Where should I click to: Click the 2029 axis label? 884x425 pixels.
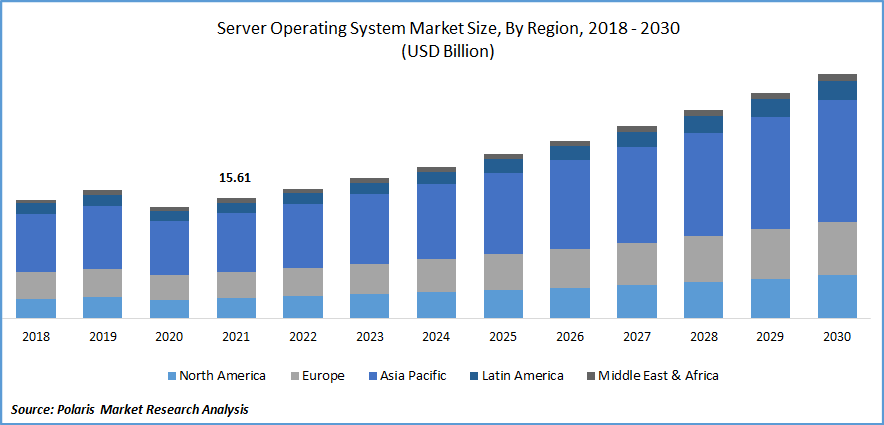click(771, 337)
